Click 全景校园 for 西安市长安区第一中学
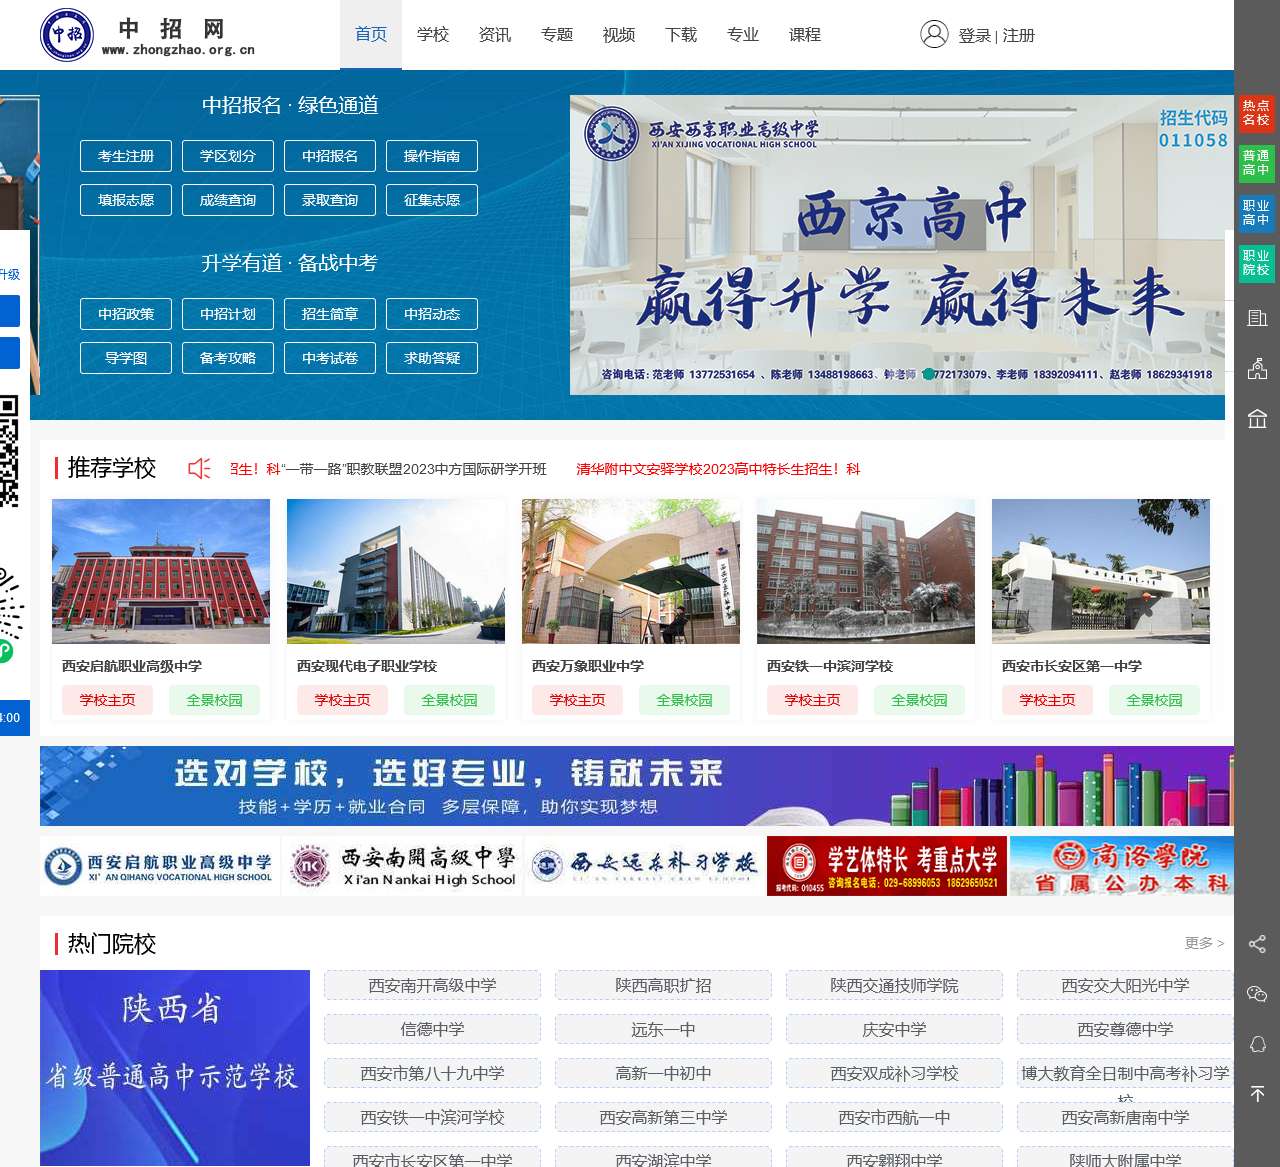 (1154, 700)
